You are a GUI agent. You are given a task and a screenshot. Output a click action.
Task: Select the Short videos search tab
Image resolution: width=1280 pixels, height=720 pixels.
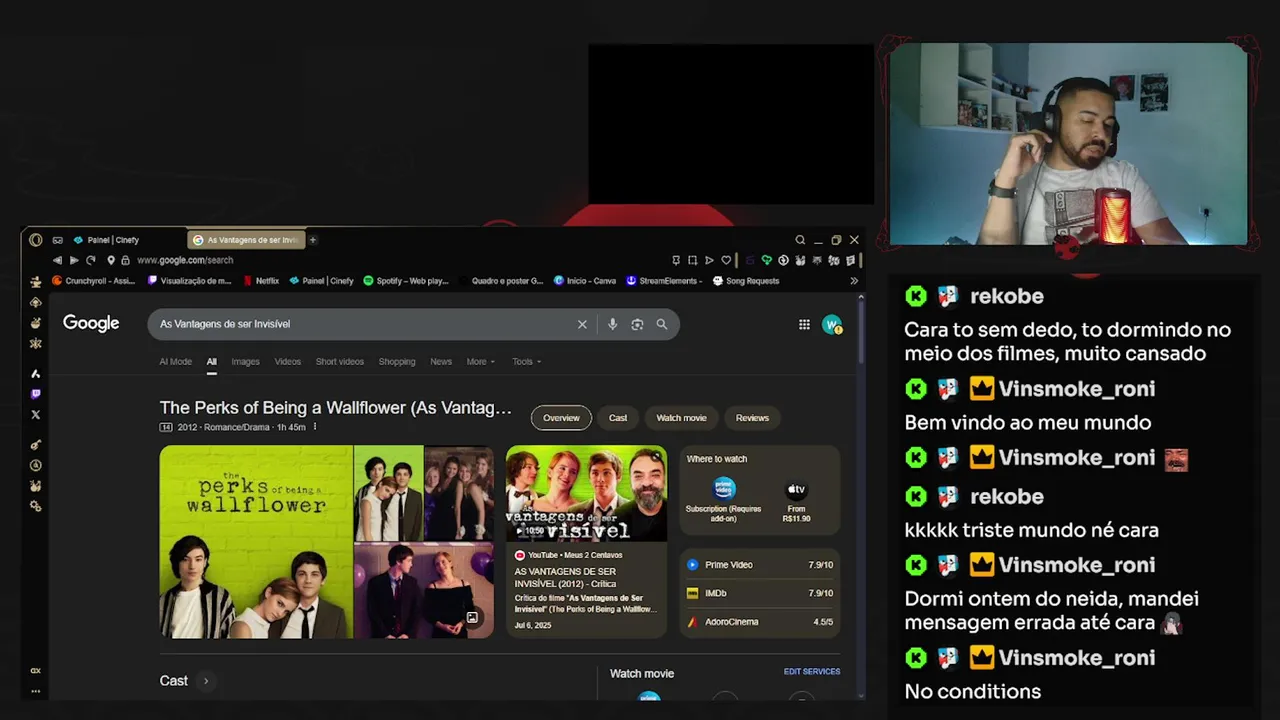pyautogui.click(x=340, y=362)
